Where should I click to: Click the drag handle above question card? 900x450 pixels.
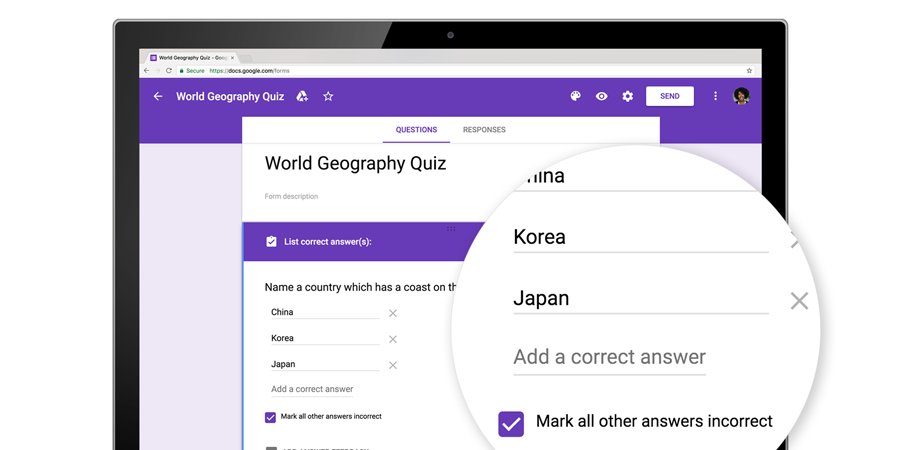451,228
